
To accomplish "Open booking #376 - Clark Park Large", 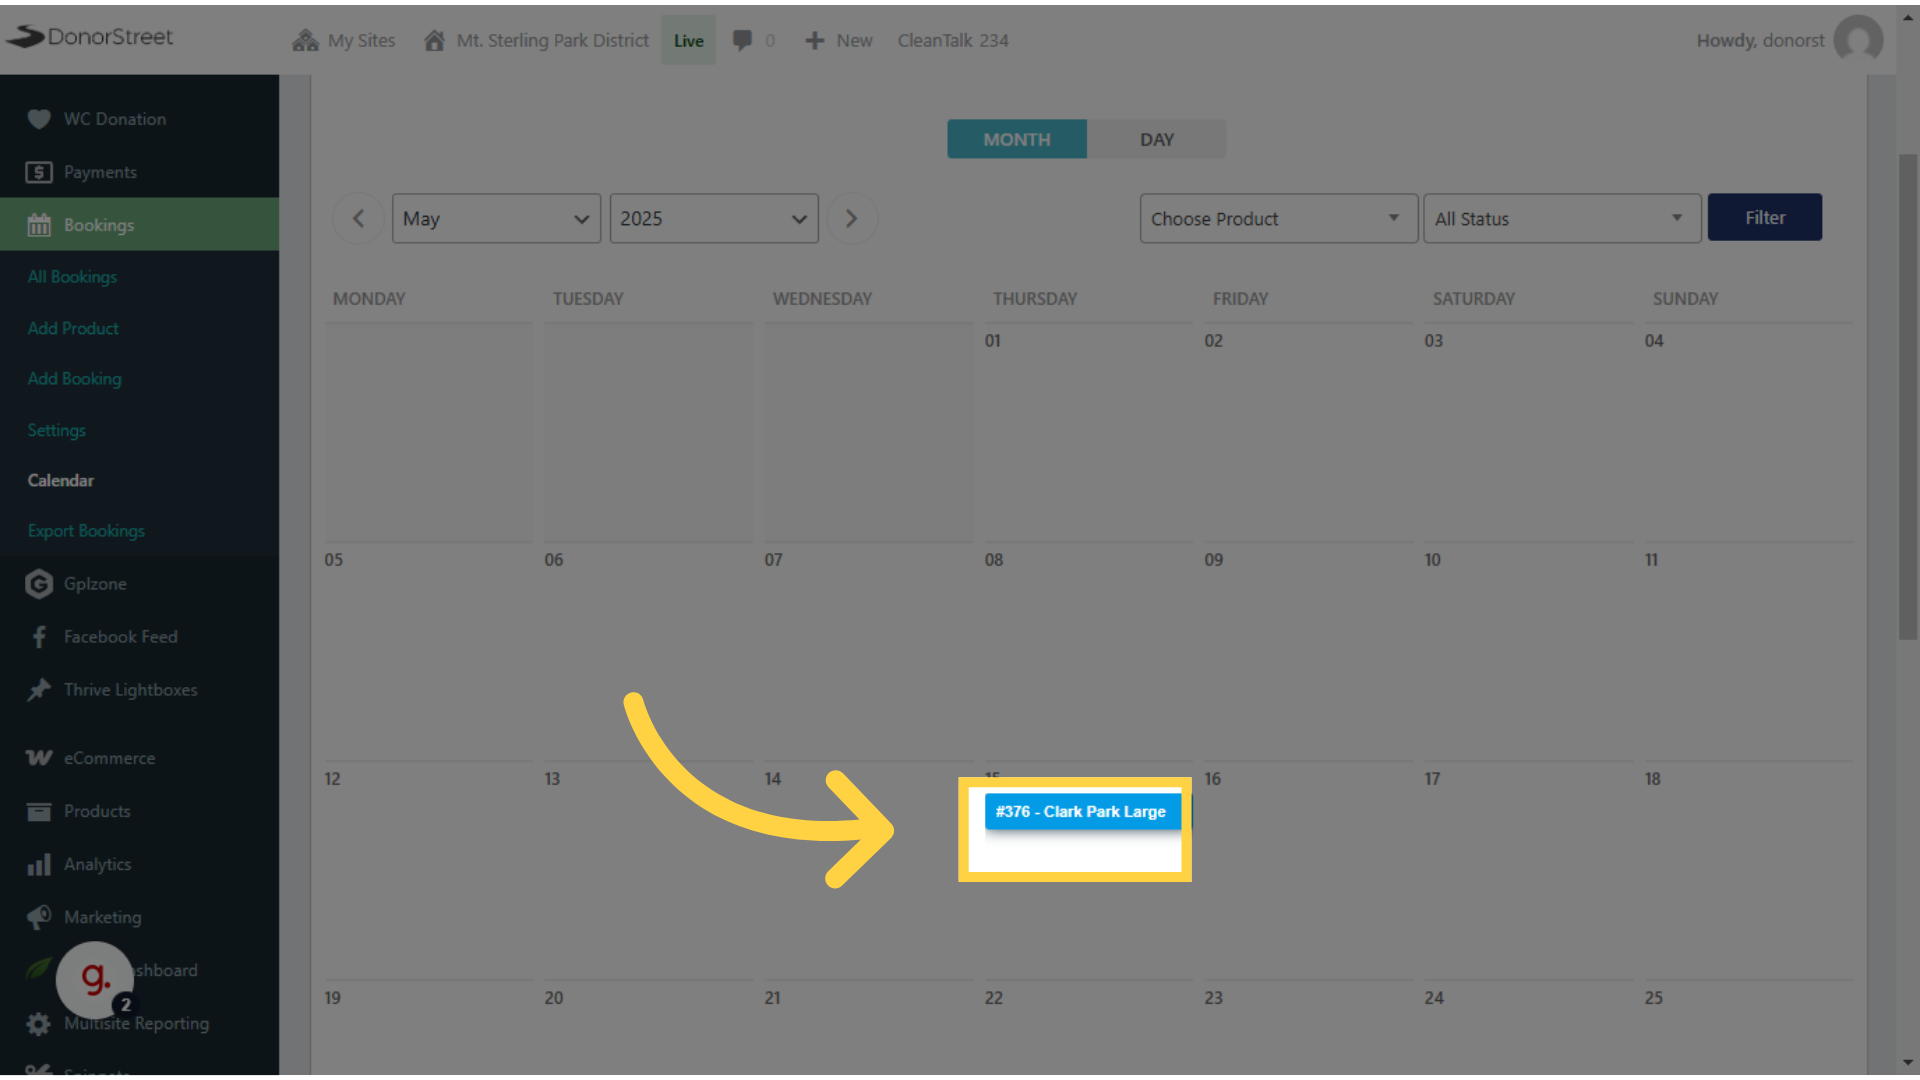I will [1082, 811].
